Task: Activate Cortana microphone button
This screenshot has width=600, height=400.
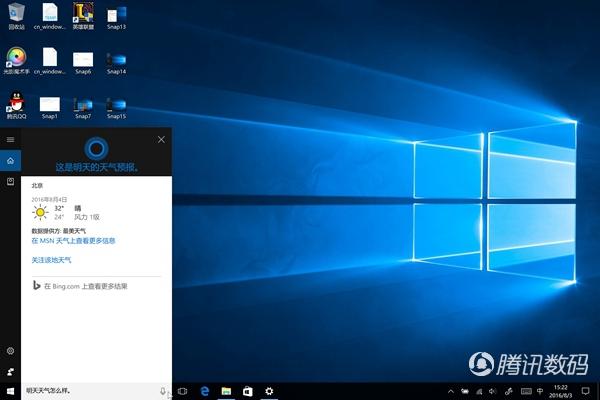Action: click(x=163, y=391)
